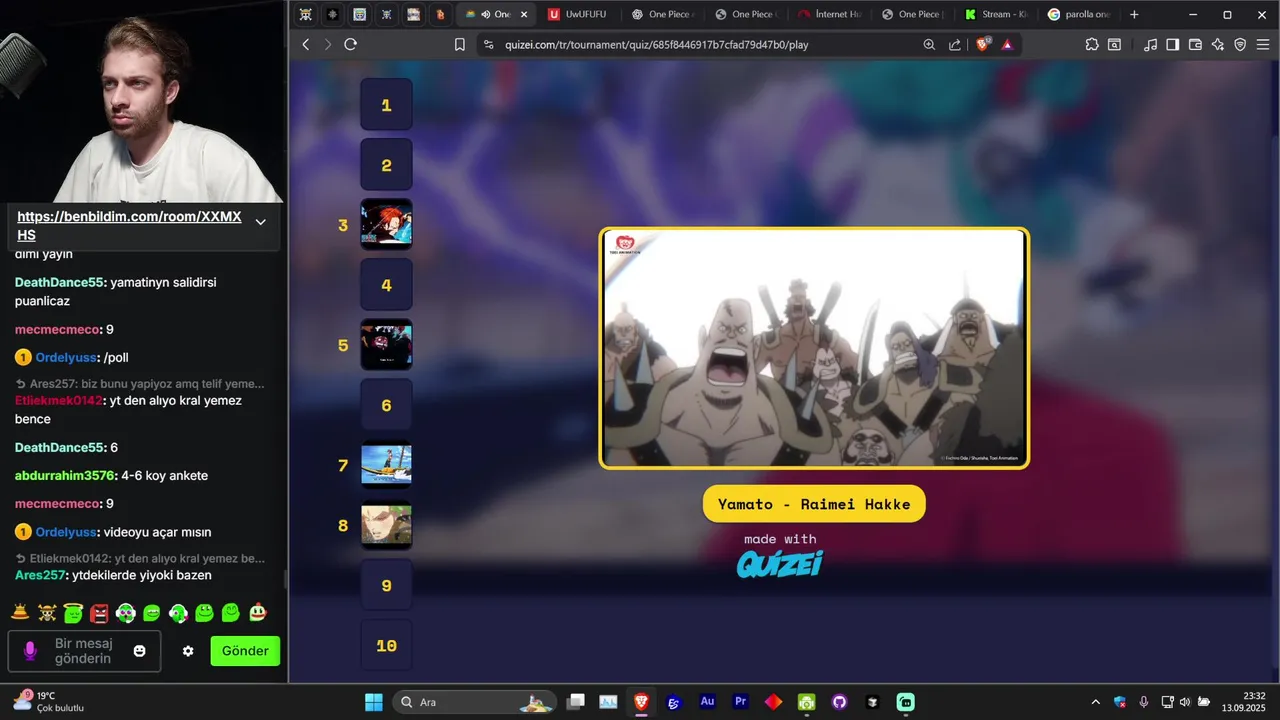Click the main quiz video frame
Image resolution: width=1280 pixels, height=720 pixels.
point(814,348)
